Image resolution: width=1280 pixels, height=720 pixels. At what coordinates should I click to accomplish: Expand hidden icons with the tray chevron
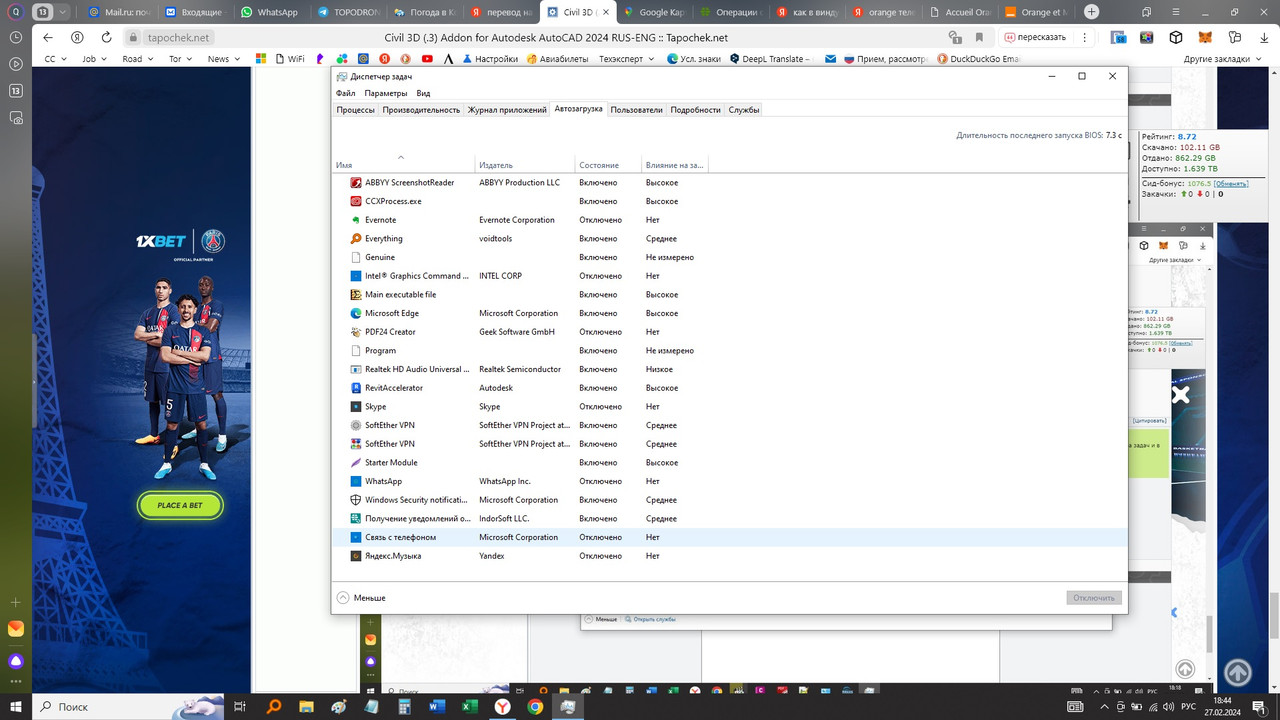[1104, 707]
